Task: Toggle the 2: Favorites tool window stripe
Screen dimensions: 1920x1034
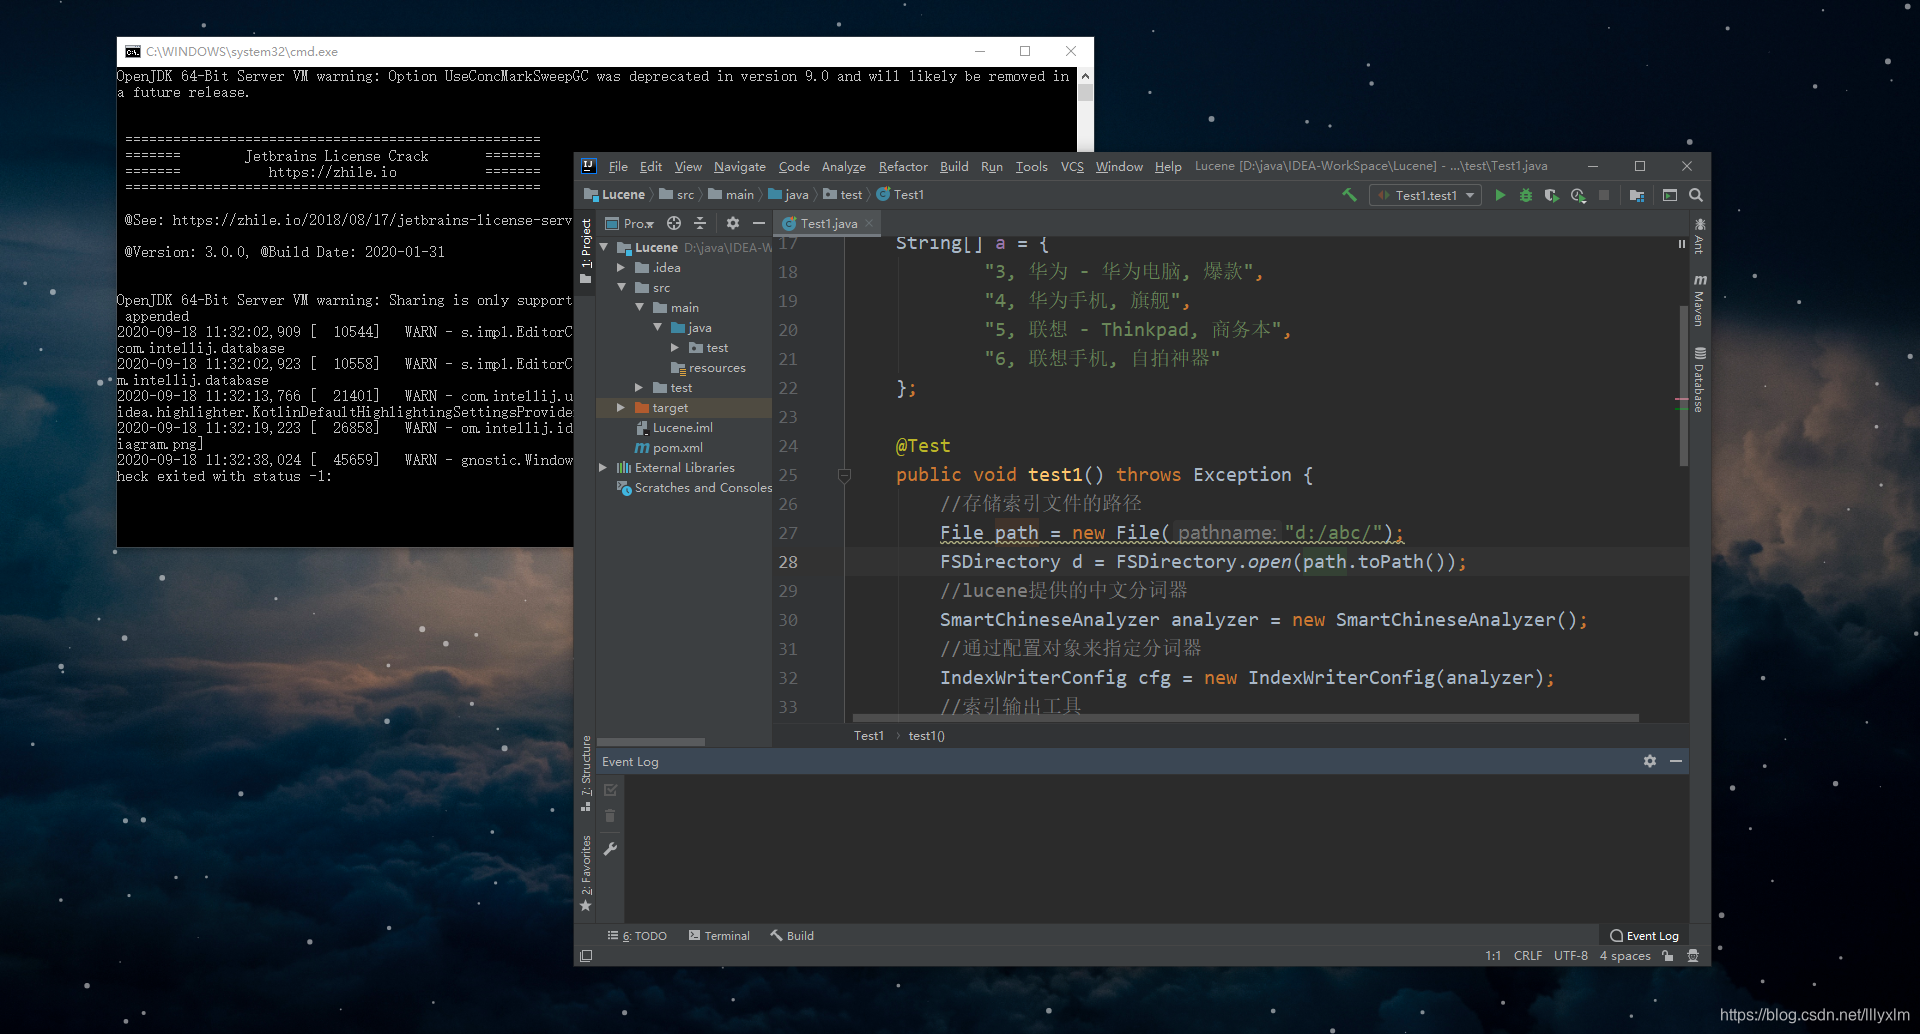Action: pos(586,873)
